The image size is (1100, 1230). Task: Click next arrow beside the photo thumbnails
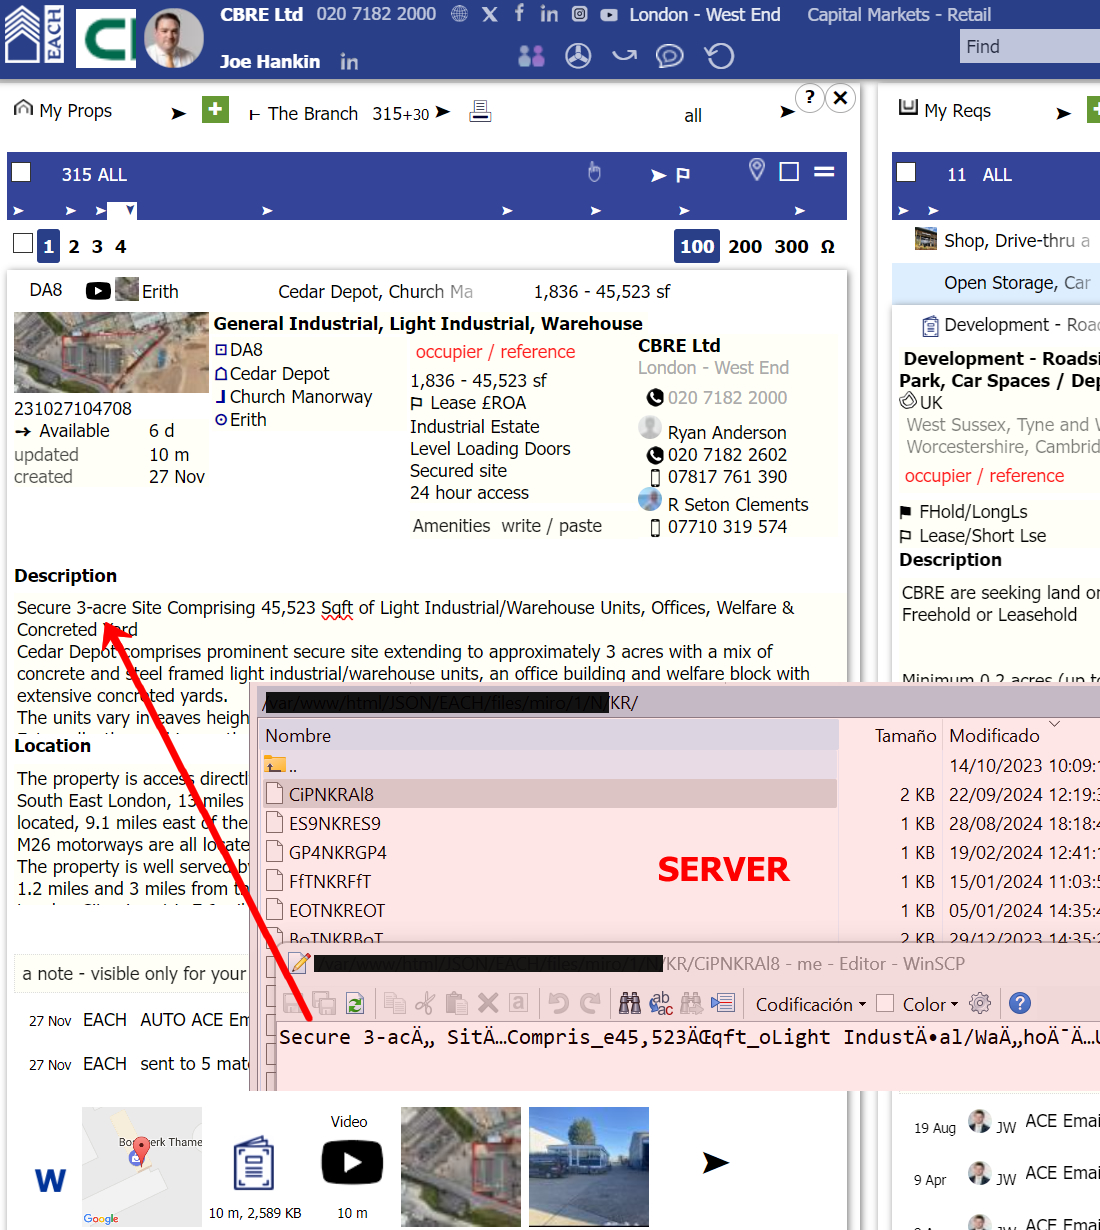tap(715, 1162)
